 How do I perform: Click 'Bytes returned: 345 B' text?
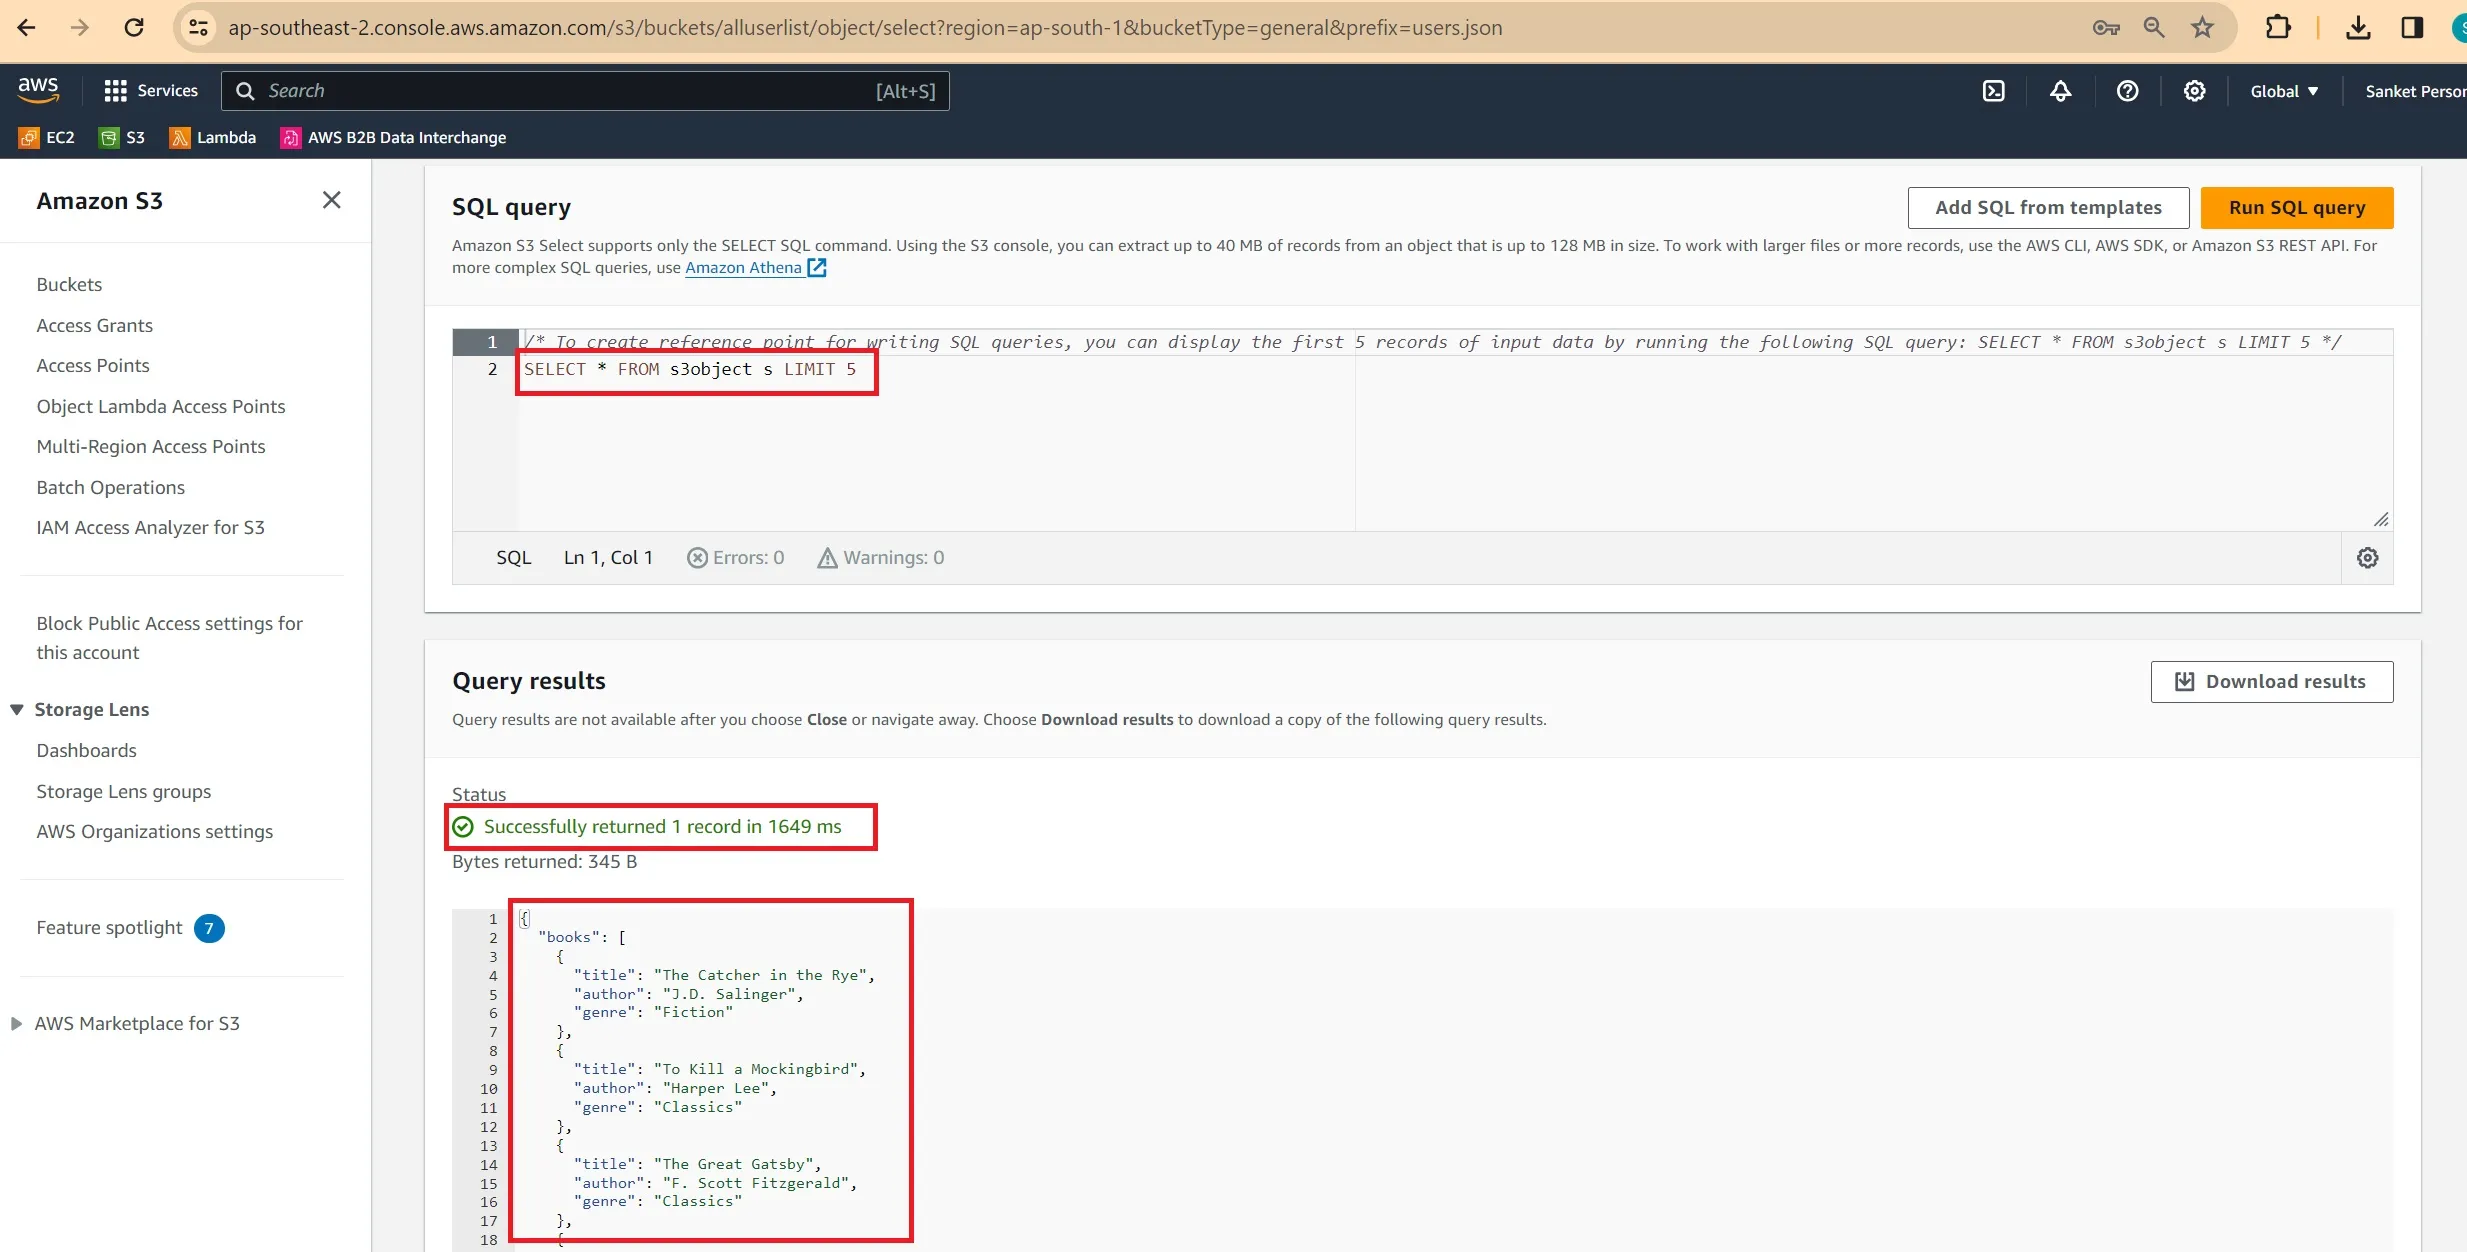(544, 861)
